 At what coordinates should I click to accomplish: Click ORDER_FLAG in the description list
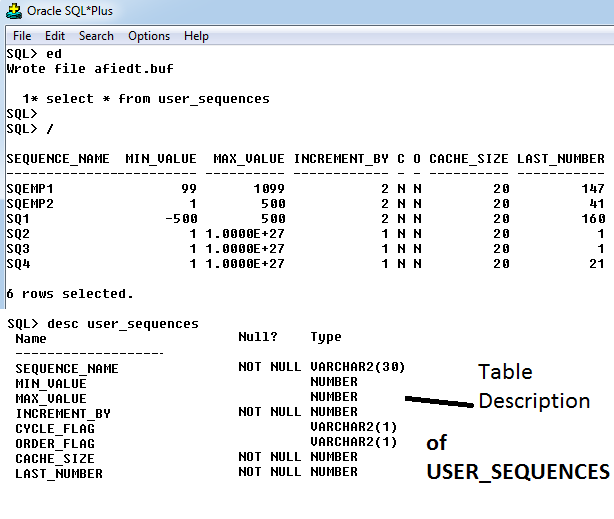(55, 443)
